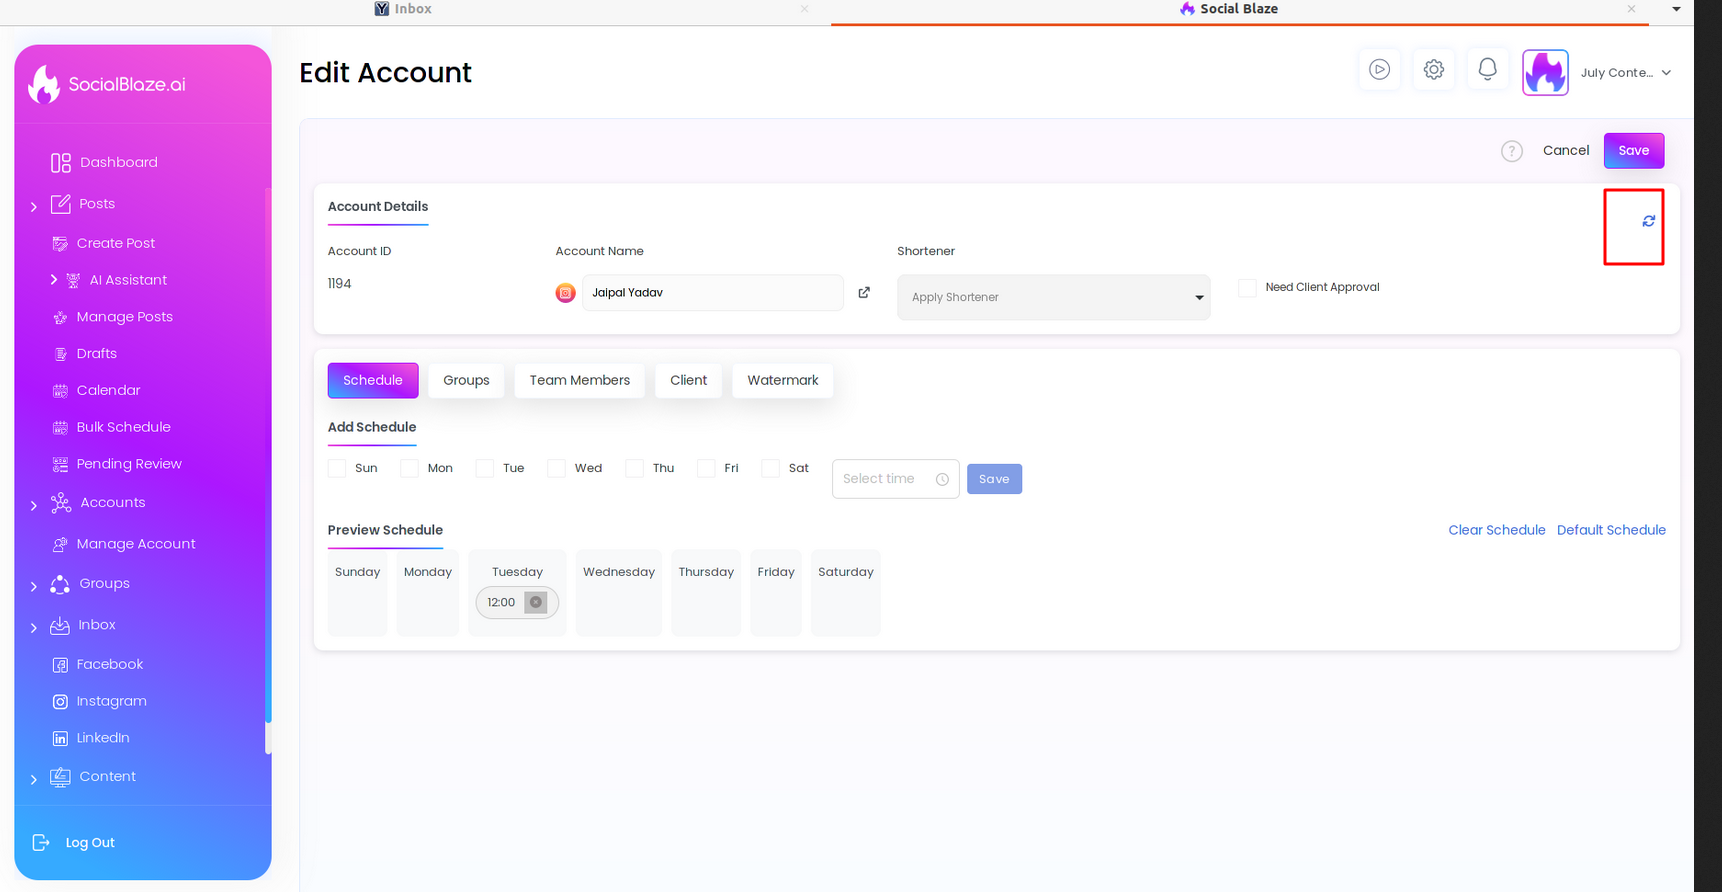Switch to the Inbox browser tab
The image size is (1722, 892).
coord(403,9)
